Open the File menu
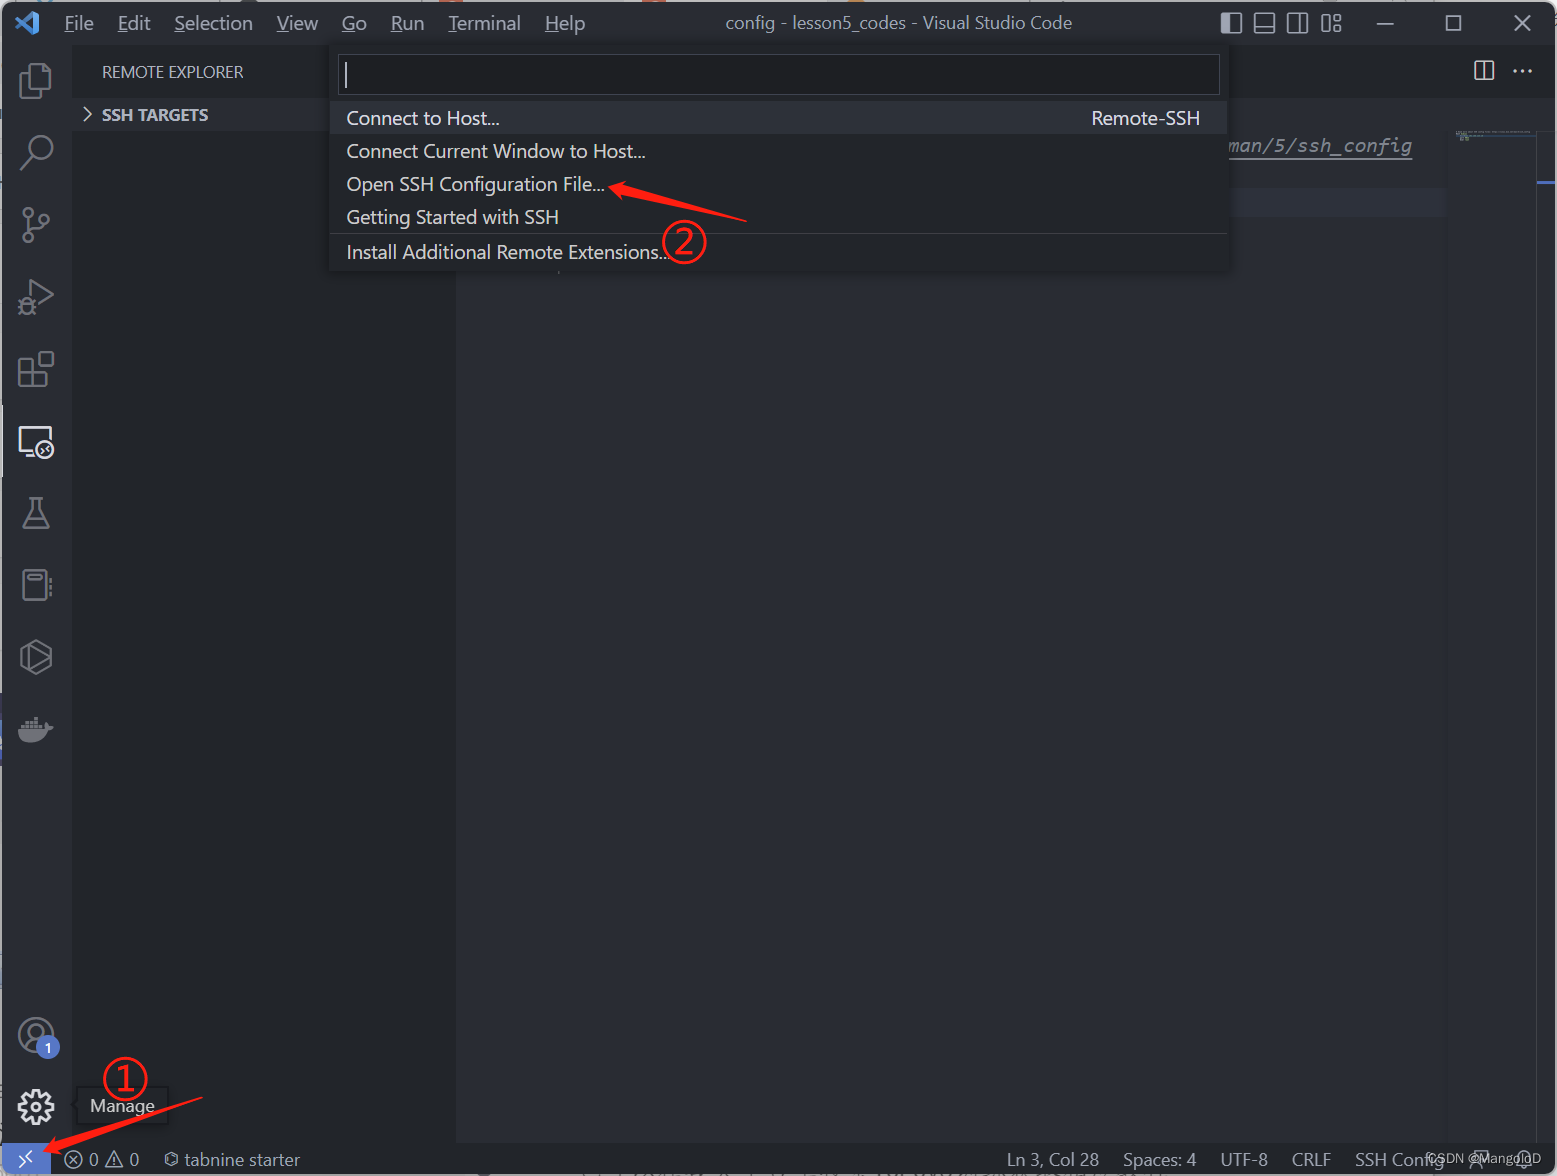 click(x=79, y=23)
